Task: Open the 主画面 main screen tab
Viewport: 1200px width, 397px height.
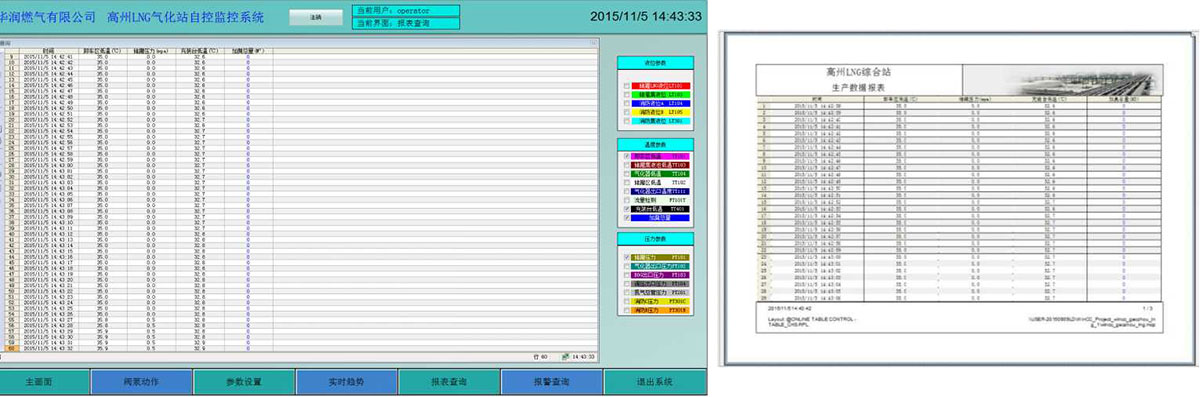Action: tap(44, 382)
